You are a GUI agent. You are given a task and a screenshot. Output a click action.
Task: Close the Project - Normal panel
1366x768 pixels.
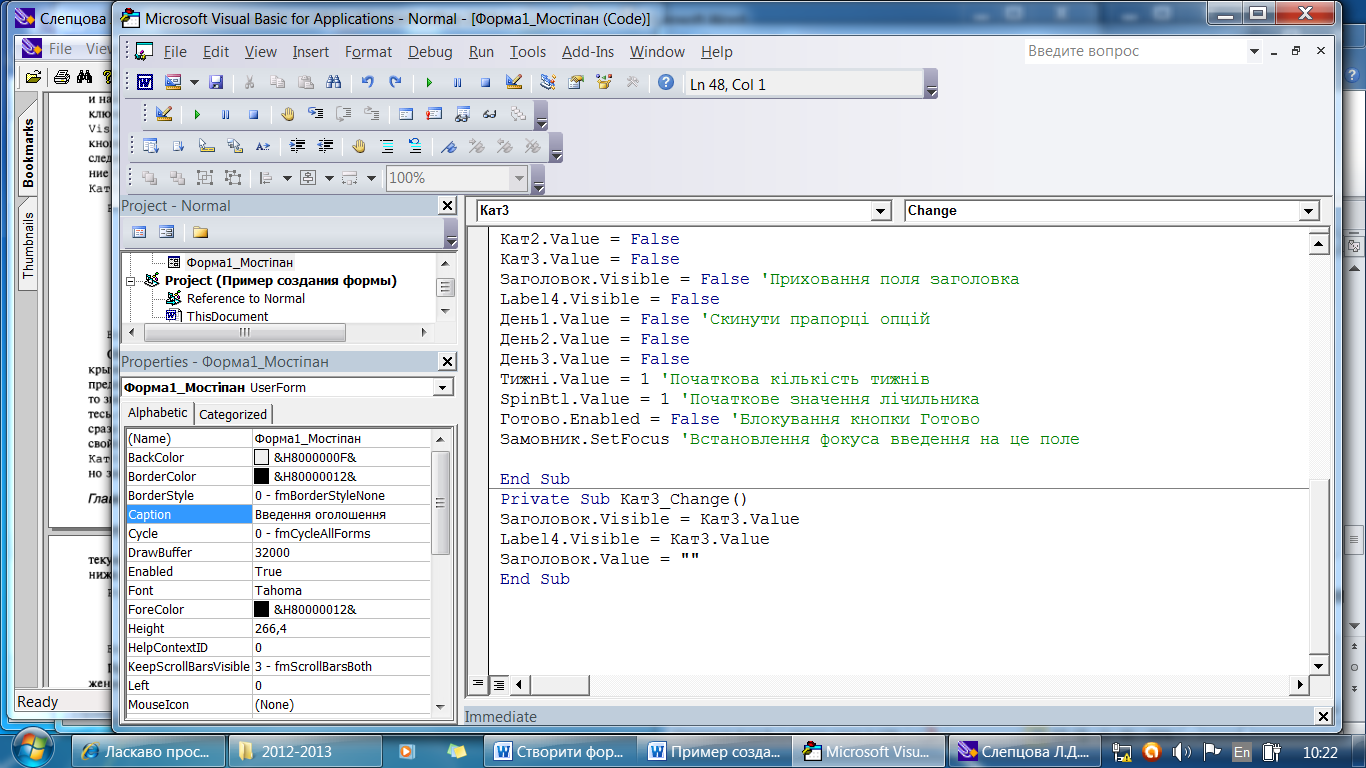point(447,205)
